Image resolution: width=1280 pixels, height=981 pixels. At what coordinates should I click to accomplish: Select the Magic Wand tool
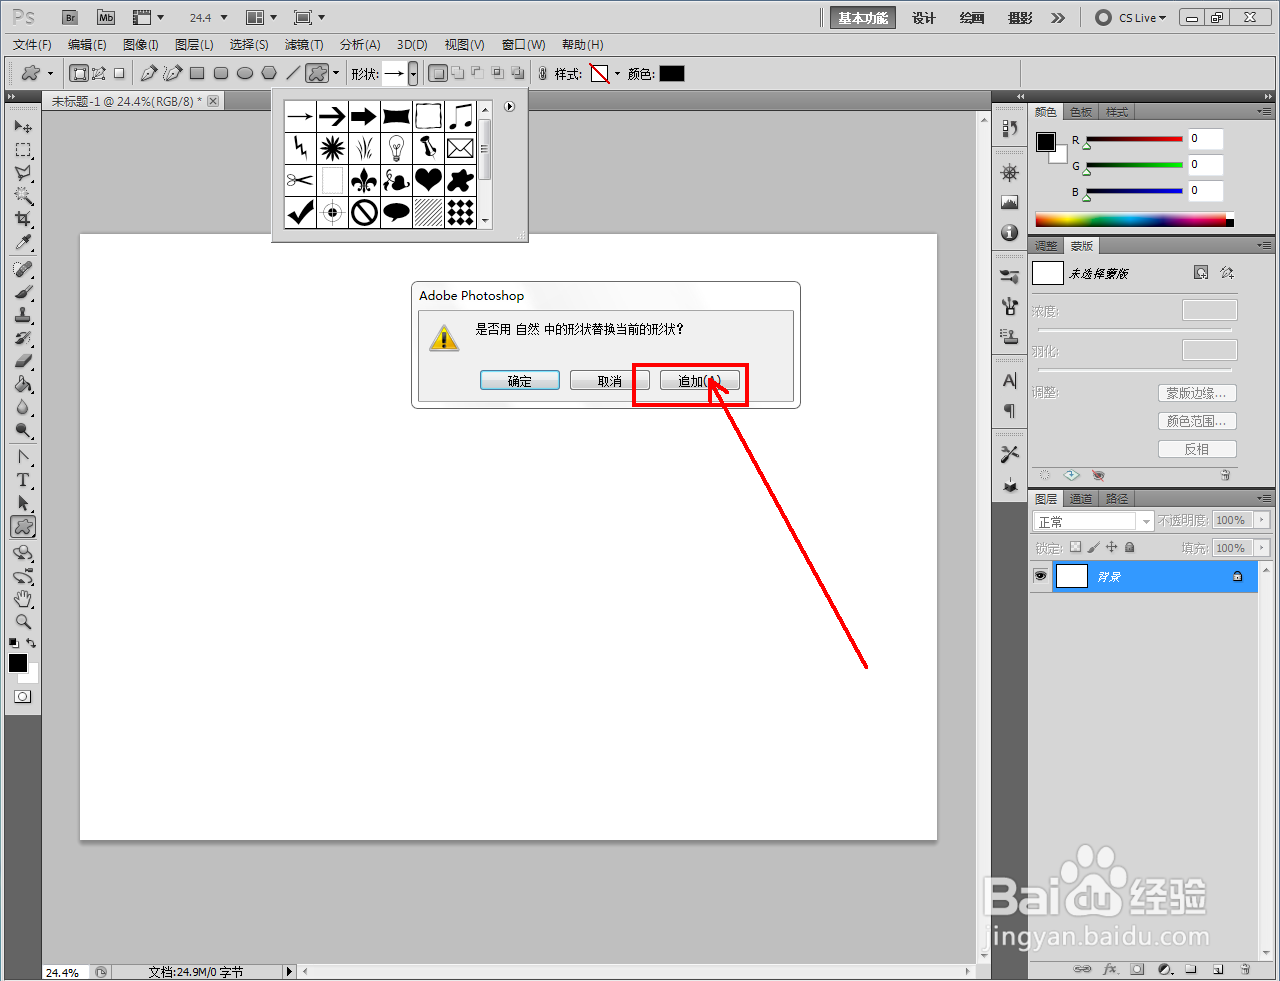point(23,196)
